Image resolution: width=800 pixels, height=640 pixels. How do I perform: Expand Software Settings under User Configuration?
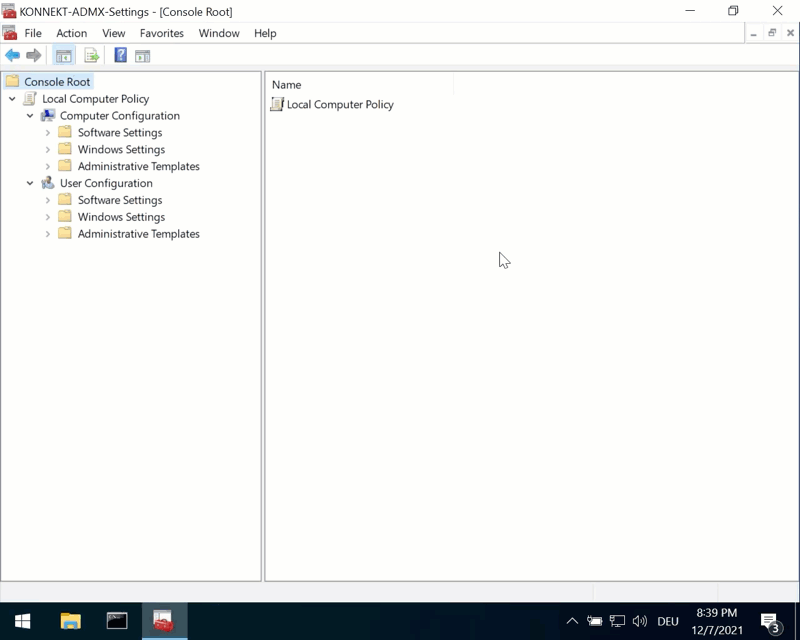[47, 200]
